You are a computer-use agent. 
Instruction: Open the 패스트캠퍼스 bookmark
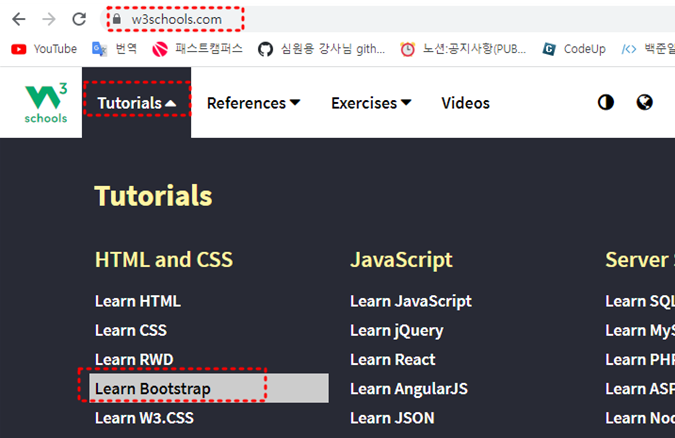pos(198,49)
